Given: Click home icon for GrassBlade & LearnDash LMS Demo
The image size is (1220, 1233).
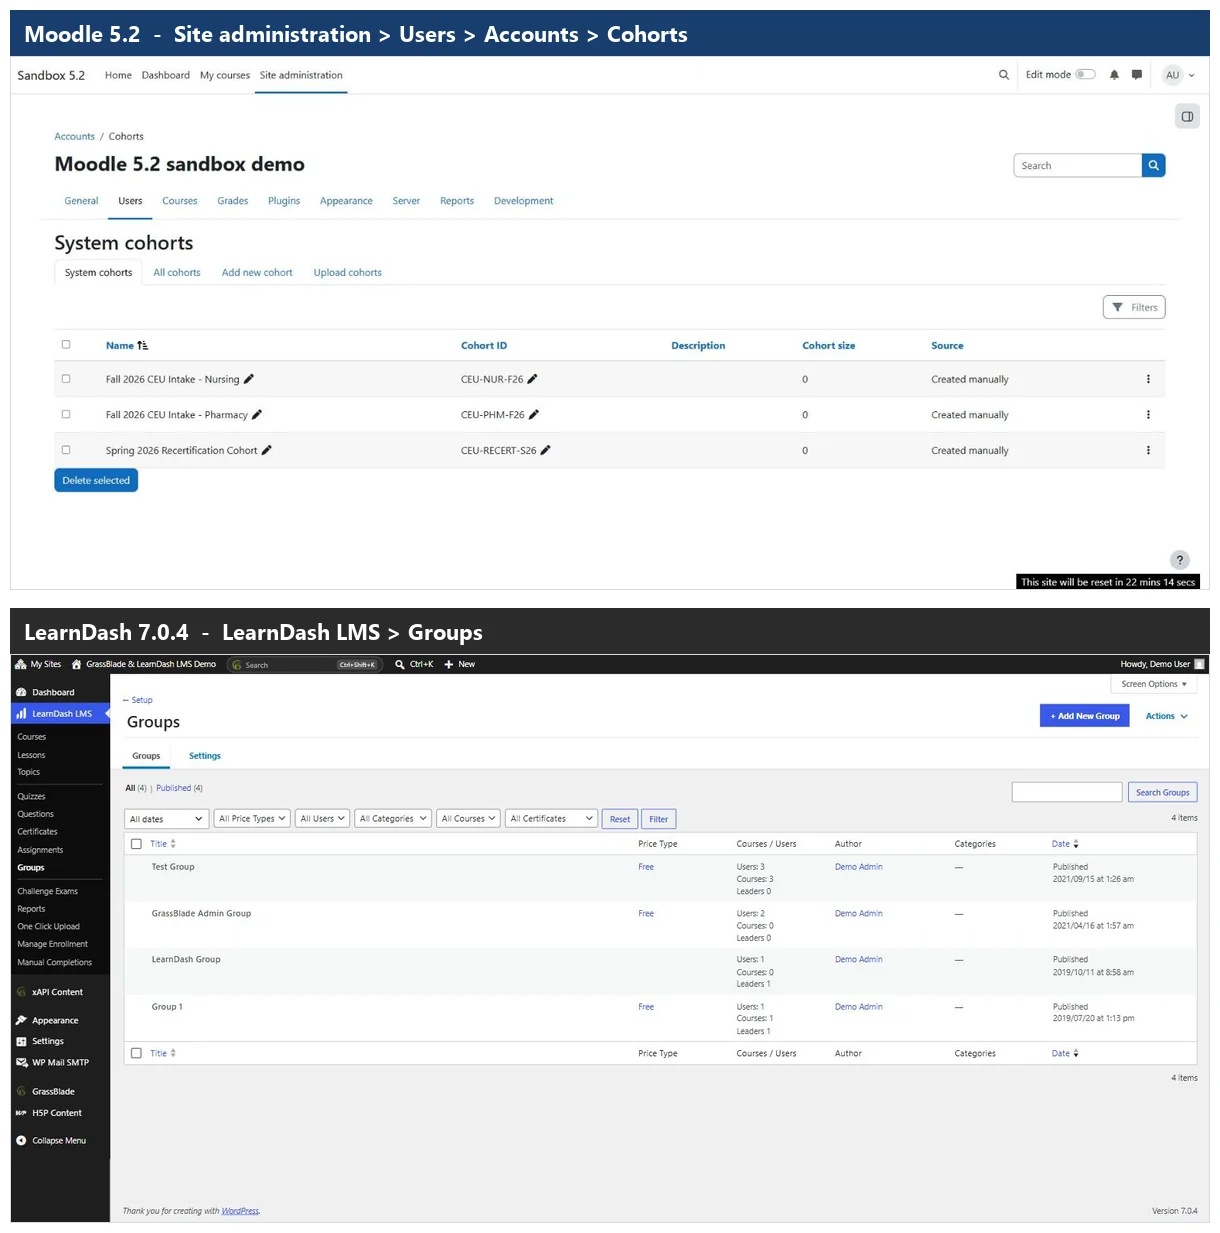Looking at the screenshot, I should point(76,664).
